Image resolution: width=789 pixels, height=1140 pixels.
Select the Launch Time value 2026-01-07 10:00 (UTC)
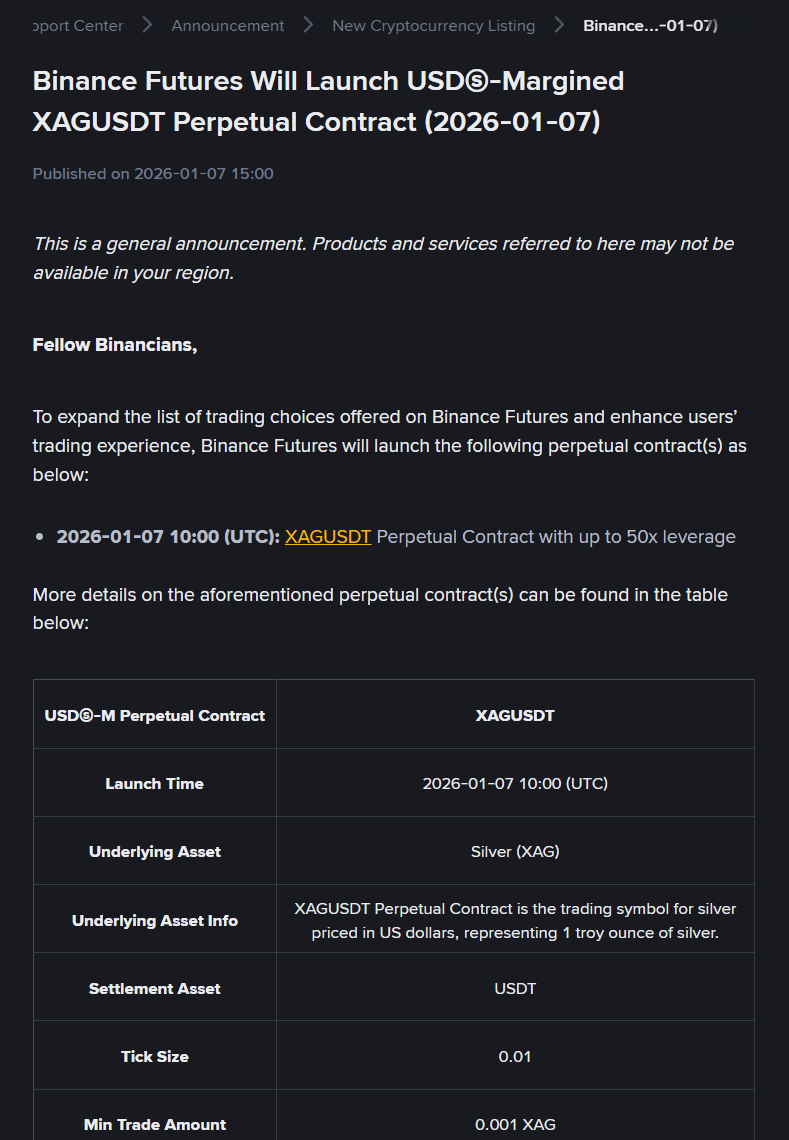click(x=515, y=784)
